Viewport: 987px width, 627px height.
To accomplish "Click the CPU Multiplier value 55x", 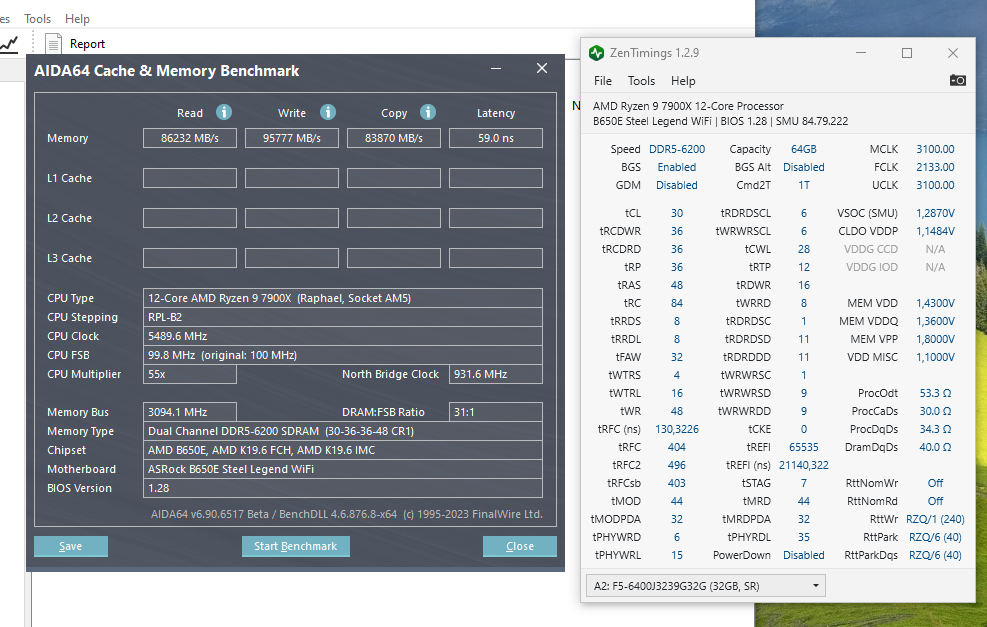I will click(190, 374).
